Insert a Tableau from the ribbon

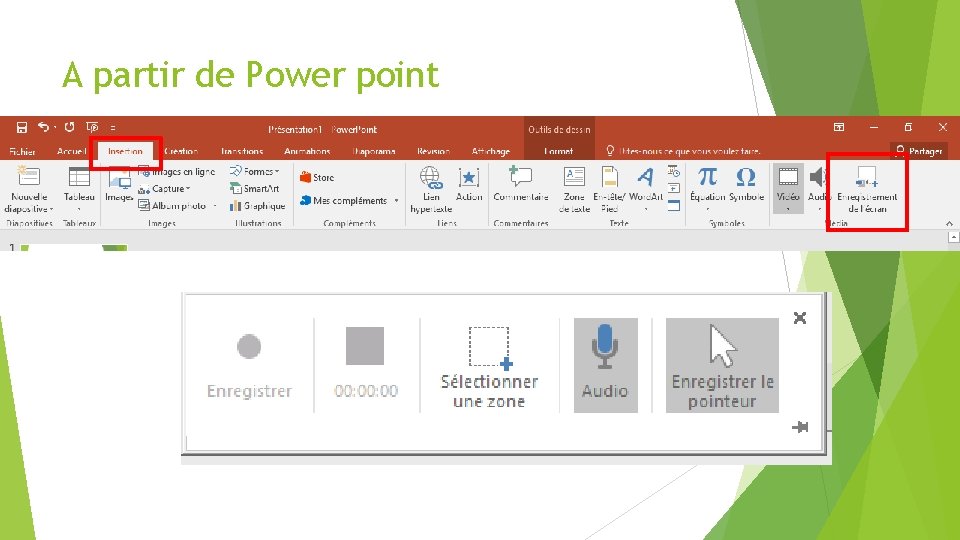click(x=79, y=189)
